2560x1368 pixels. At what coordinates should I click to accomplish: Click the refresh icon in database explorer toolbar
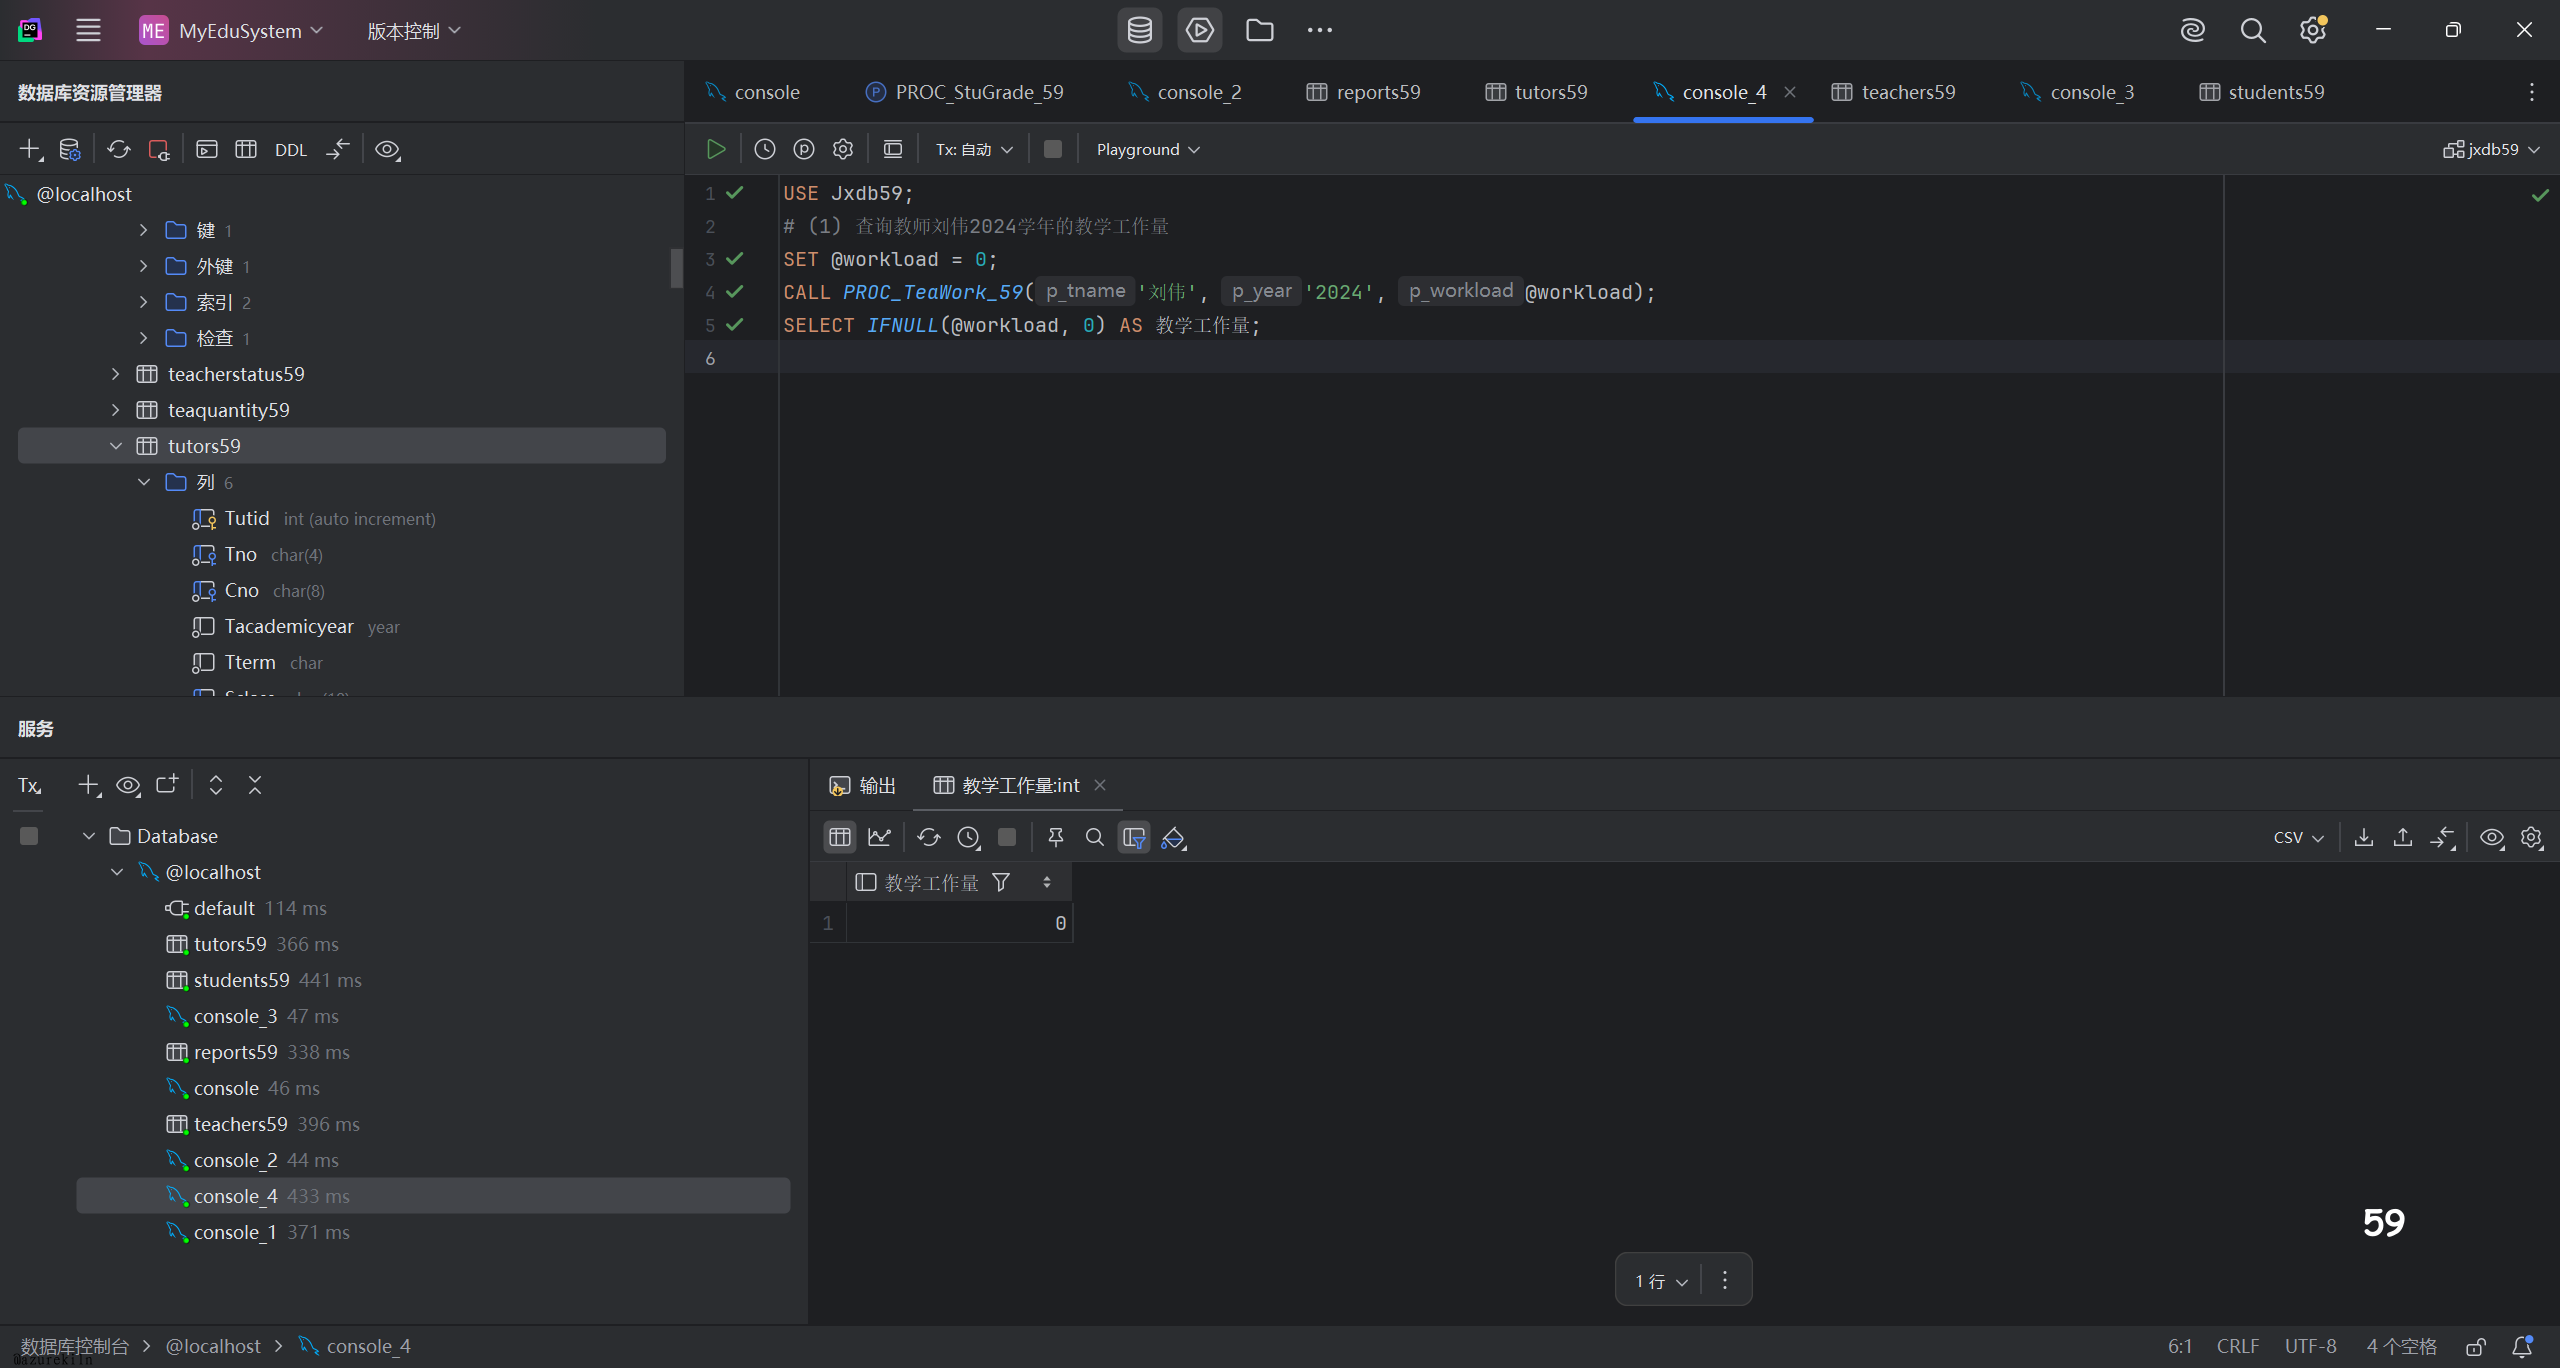pyautogui.click(x=119, y=149)
